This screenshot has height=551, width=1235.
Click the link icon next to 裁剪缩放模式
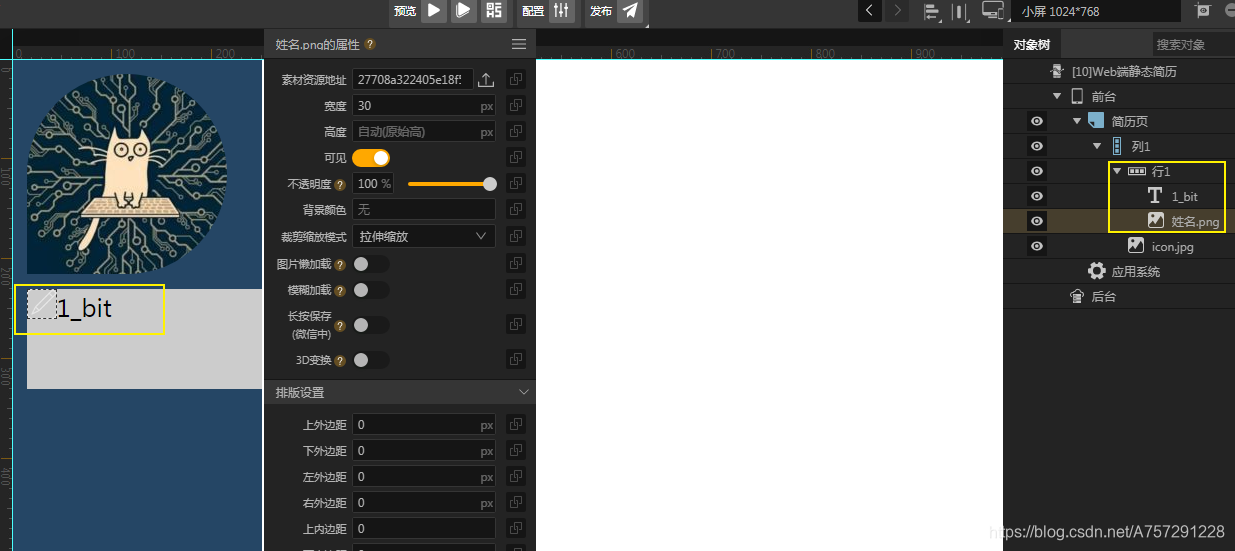(515, 236)
